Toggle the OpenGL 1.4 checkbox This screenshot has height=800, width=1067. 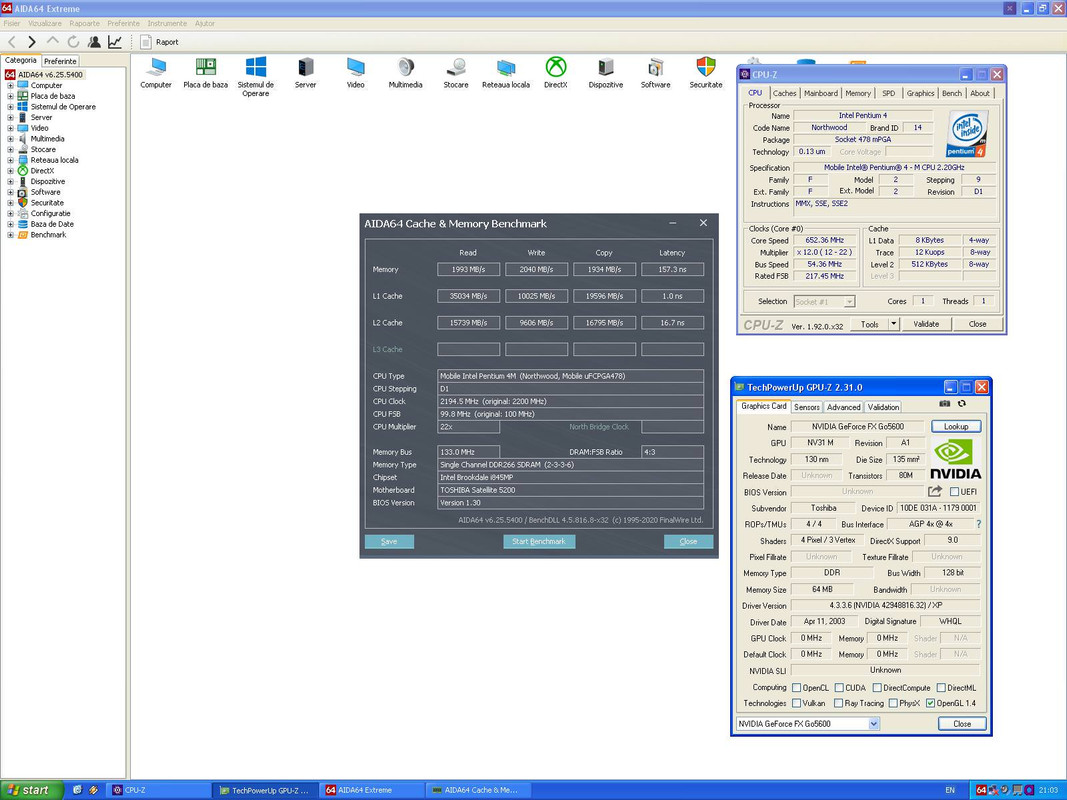(x=930, y=703)
